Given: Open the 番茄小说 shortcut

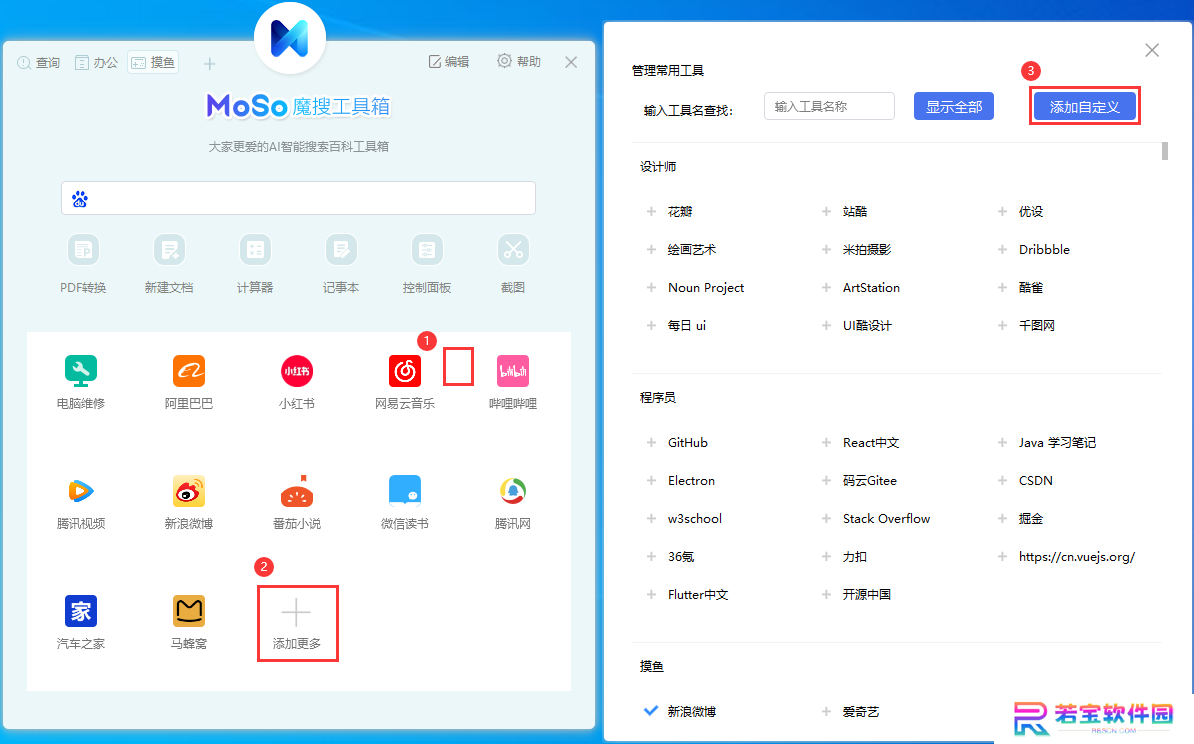Looking at the screenshot, I should [297, 491].
